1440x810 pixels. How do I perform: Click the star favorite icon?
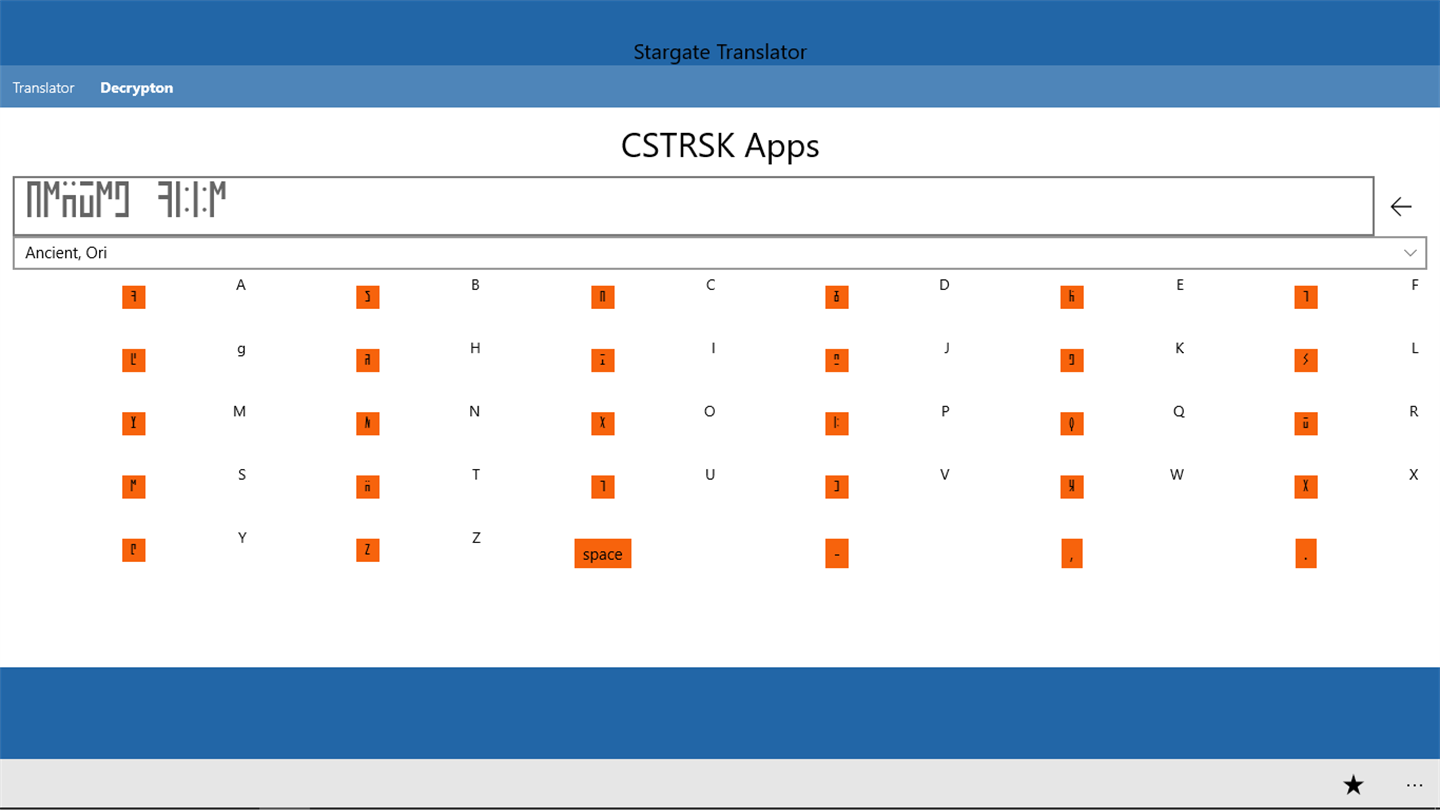1353,785
